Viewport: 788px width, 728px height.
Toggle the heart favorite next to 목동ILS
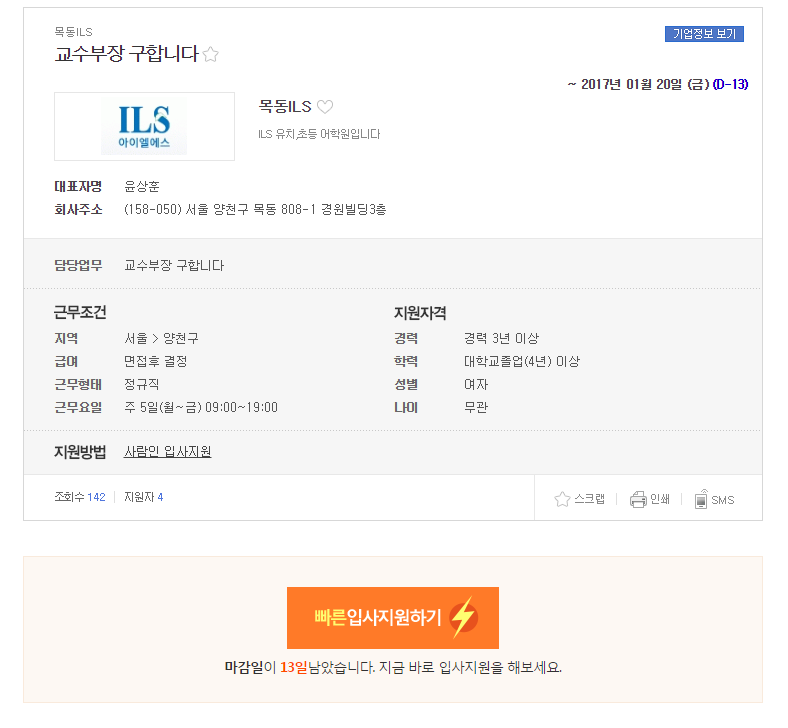pyautogui.click(x=325, y=107)
